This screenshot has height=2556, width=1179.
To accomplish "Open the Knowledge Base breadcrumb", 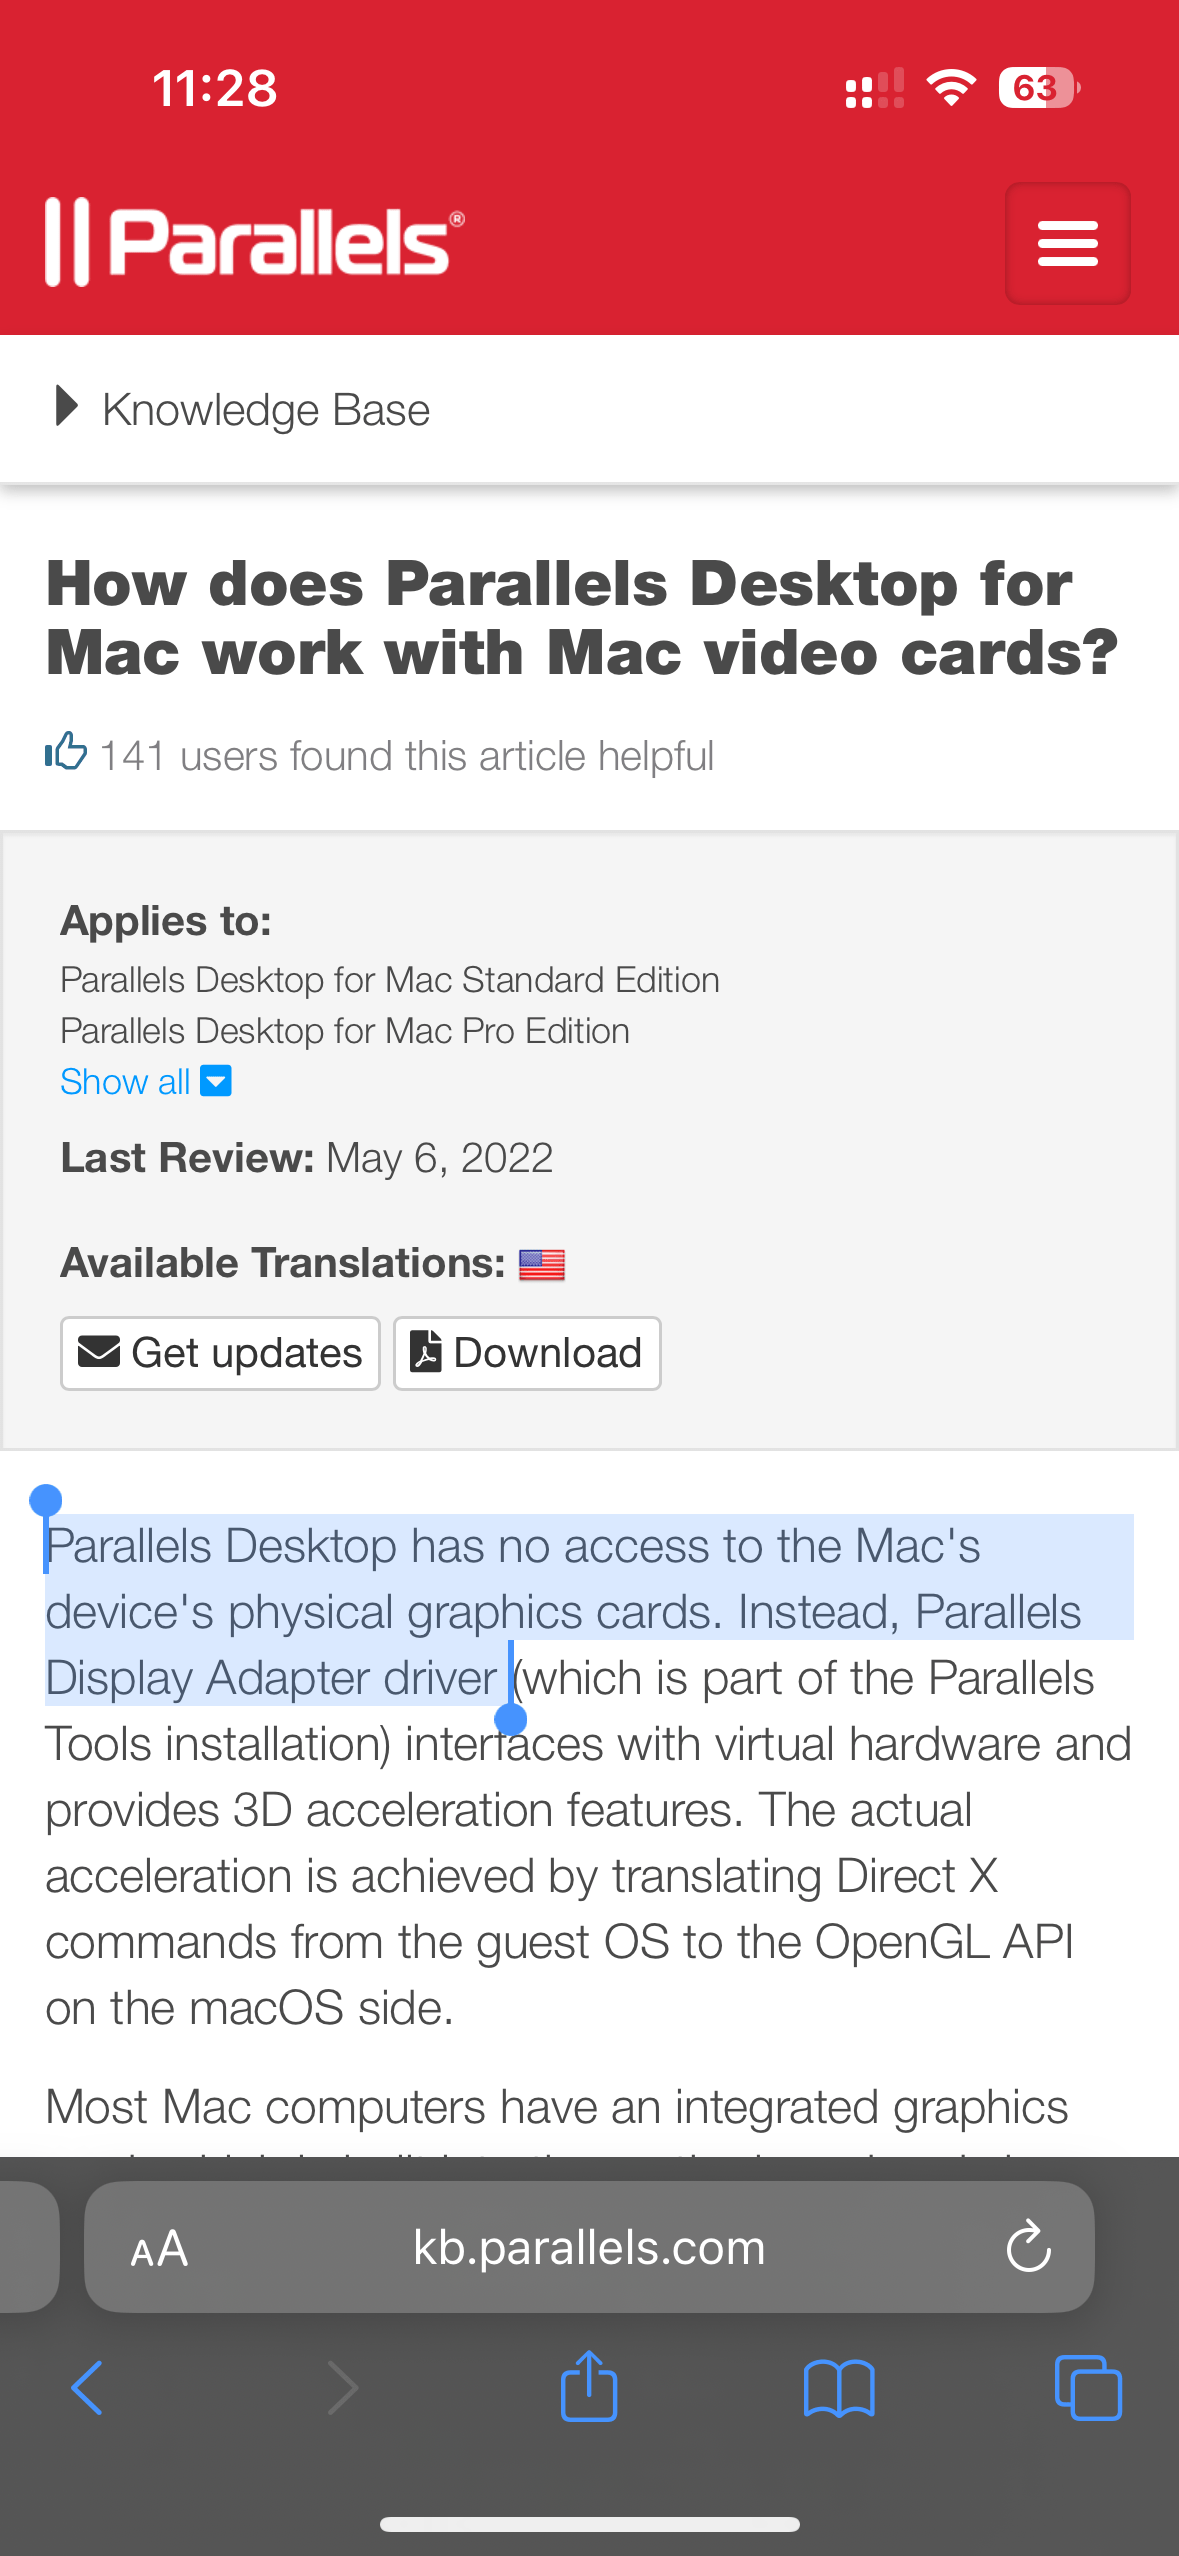I will [266, 408].
